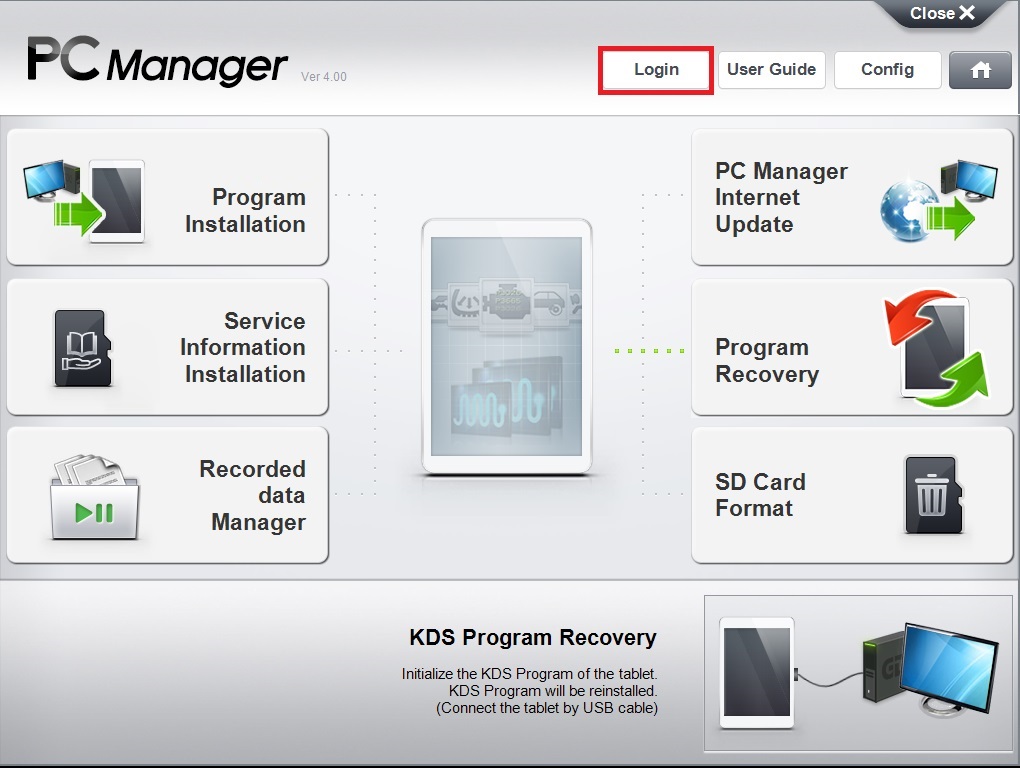
Task: Click the Internet Update globe icon
Action: [x=938, y=200]
